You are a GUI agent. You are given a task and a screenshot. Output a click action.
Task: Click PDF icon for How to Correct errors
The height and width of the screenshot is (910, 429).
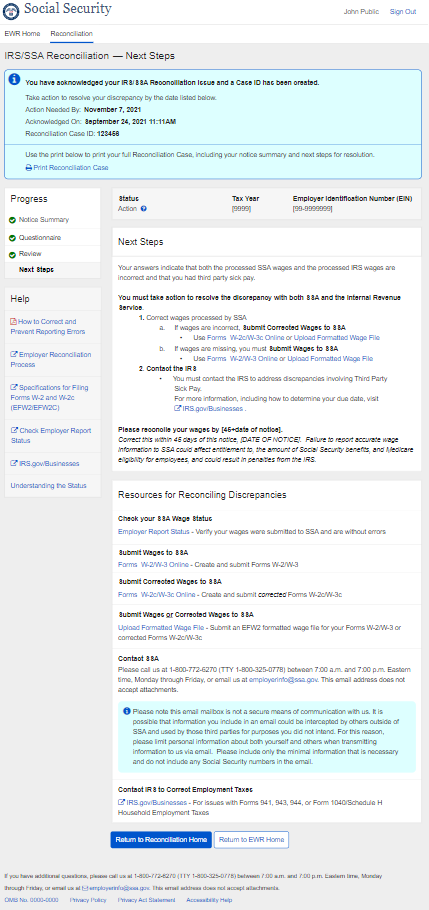point(13,322)
